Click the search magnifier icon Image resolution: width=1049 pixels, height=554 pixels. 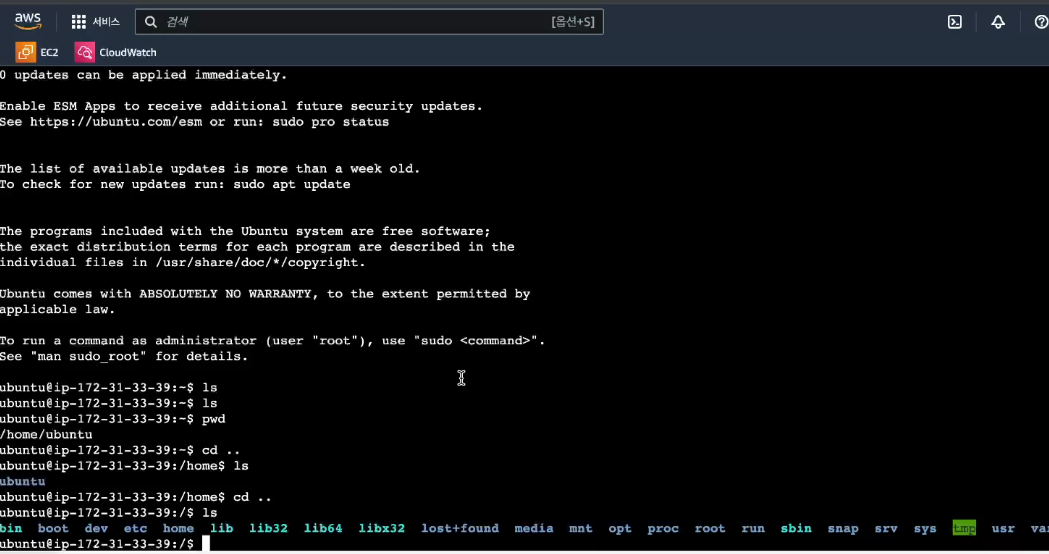coord(151,22)
